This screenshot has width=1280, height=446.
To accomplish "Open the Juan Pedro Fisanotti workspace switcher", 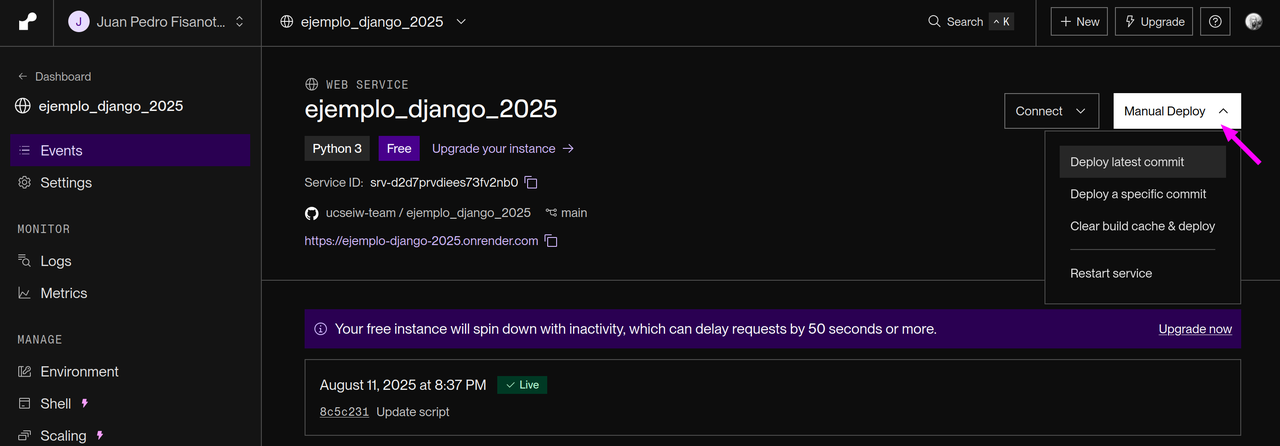I will [157, 22].
